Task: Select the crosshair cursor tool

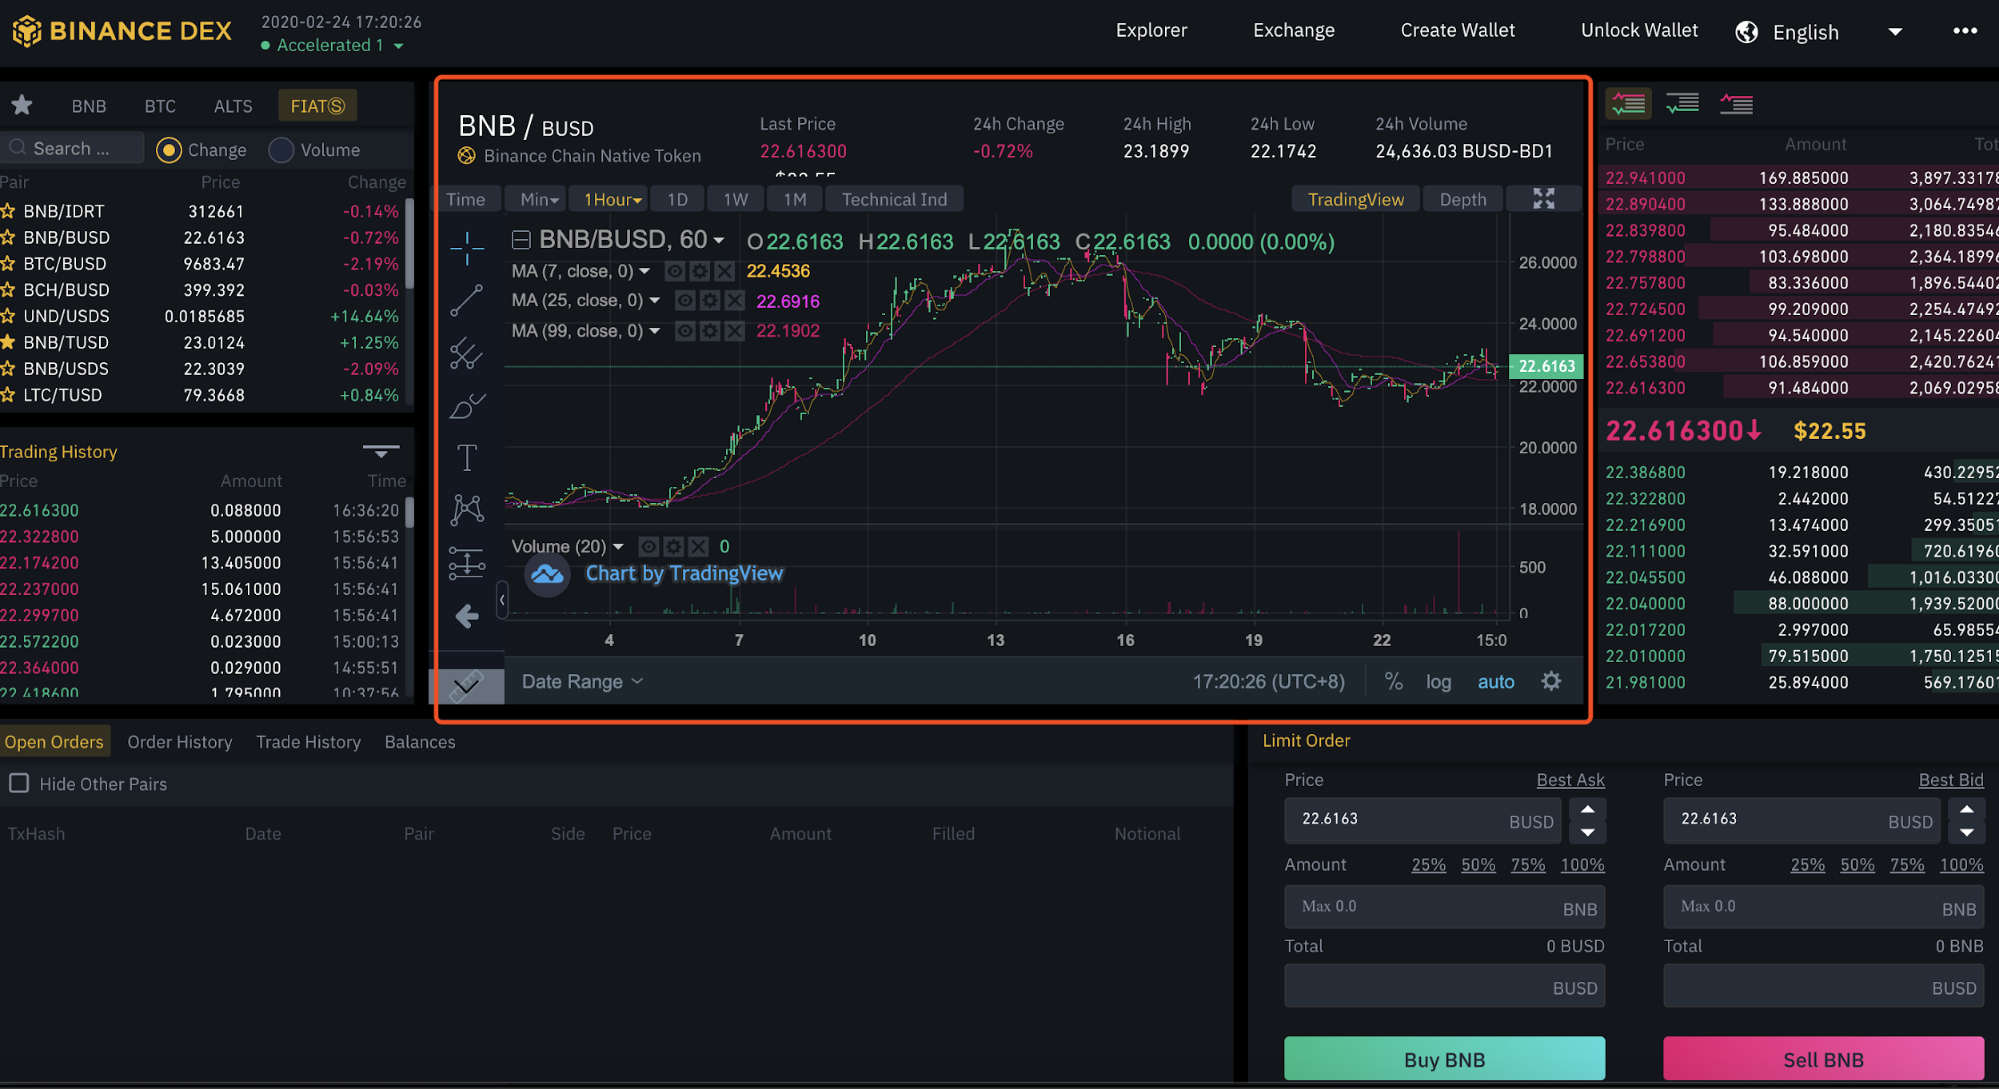Action: pyautogui.click(x=466, y=246)
